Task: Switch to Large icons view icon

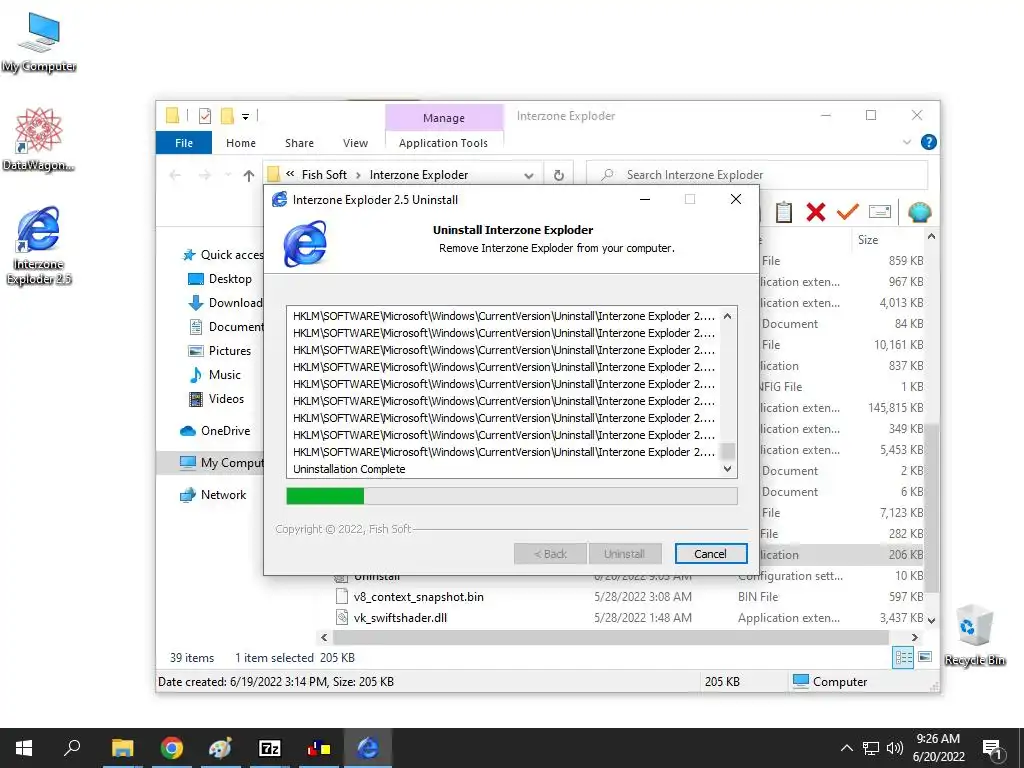Action: [925, 657]
